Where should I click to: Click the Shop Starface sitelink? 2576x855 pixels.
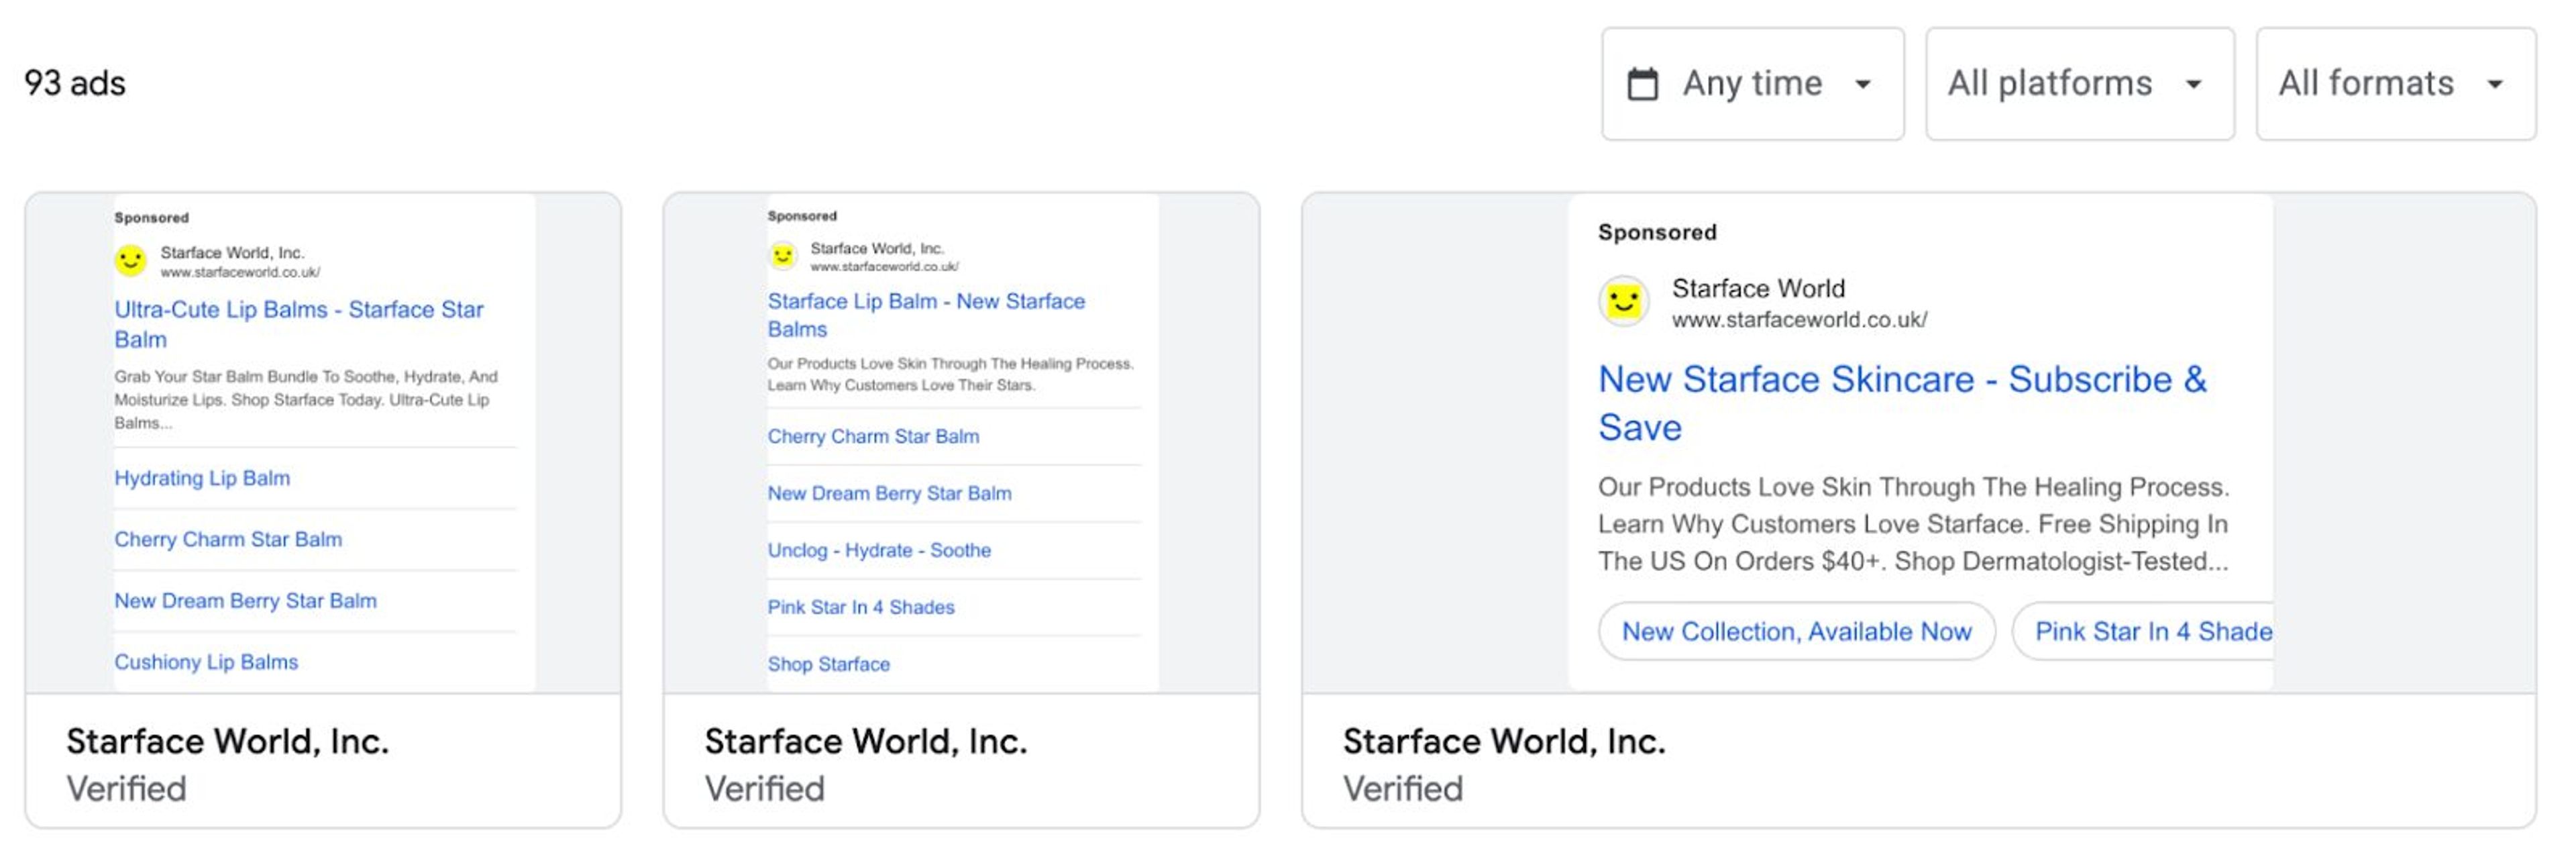pyautogui.click(x=828, y=664)
